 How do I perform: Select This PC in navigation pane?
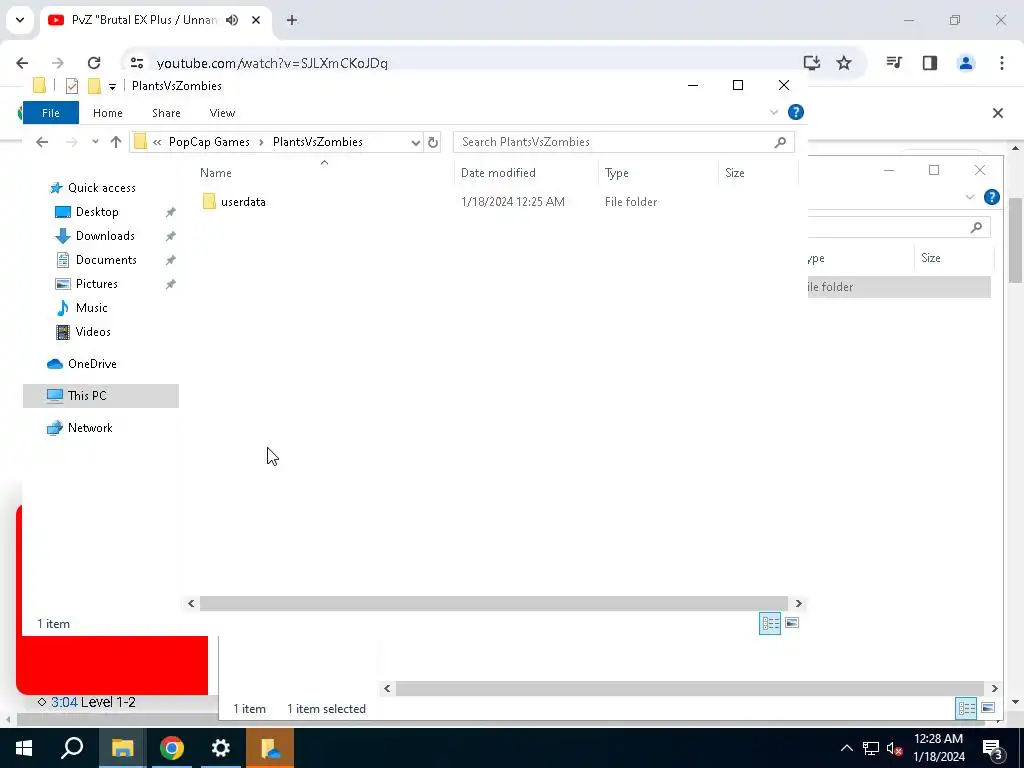tap(101, 396)
